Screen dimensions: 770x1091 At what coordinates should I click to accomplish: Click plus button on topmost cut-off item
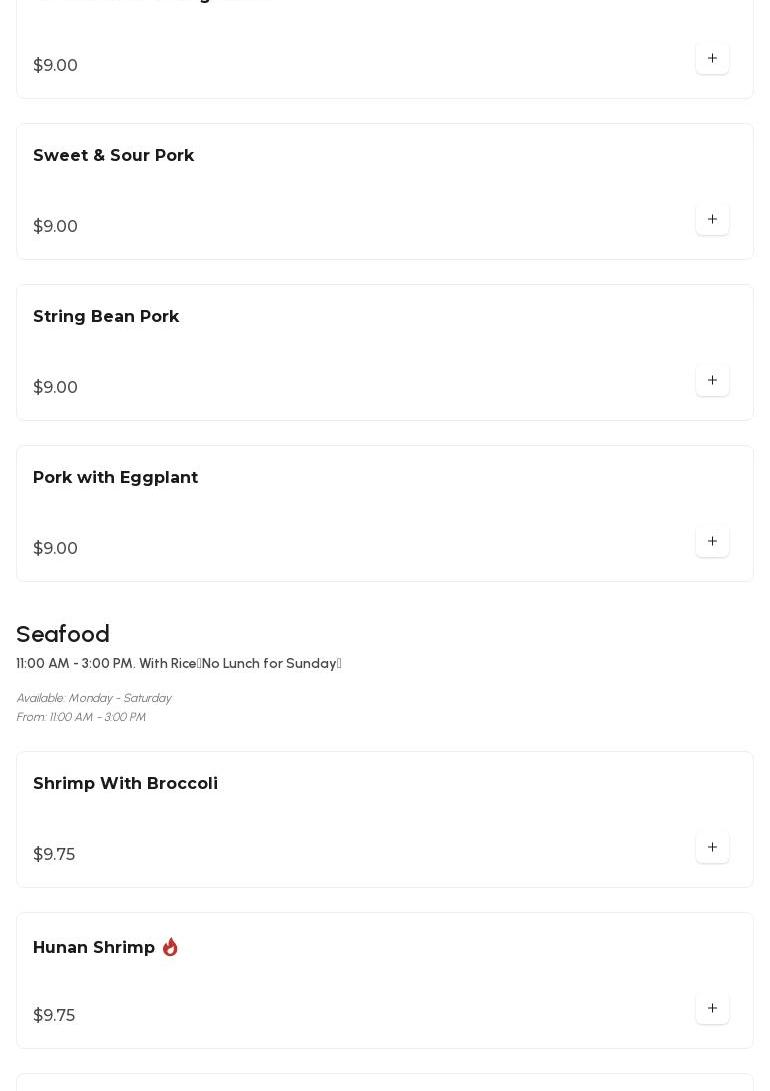[712, 58]
